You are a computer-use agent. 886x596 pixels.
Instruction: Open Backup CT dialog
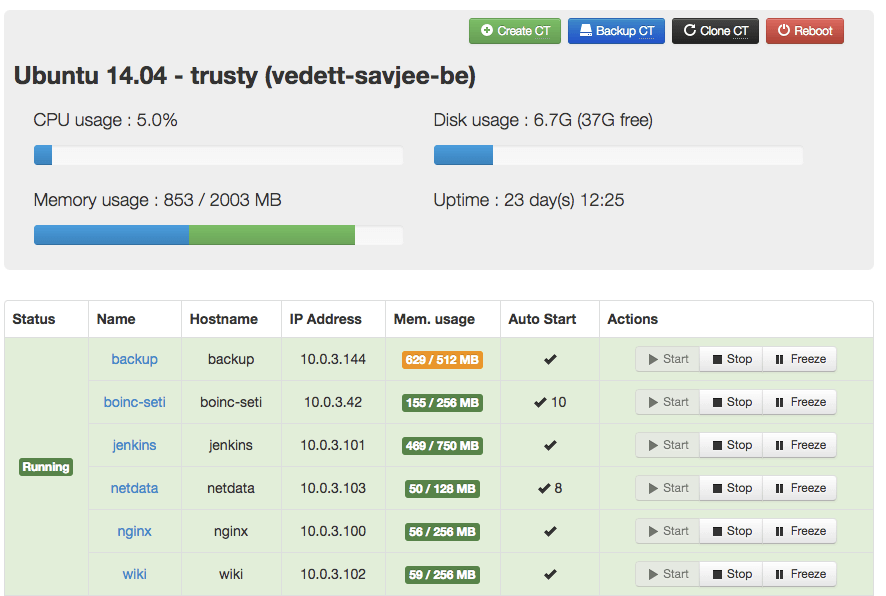click(x=616, y=31)
